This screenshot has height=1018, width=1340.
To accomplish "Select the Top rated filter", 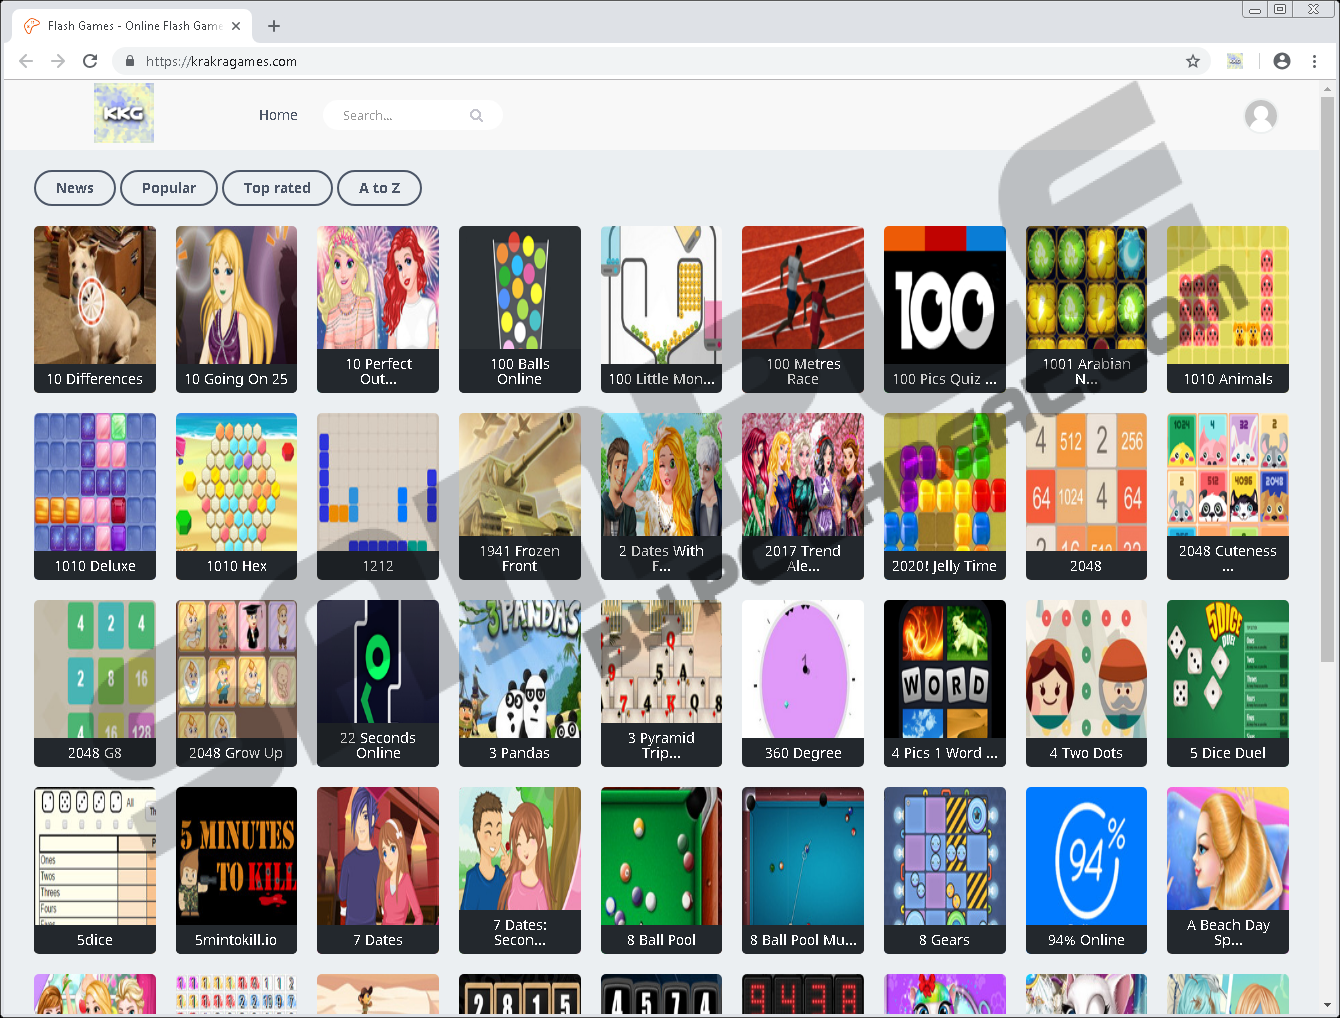I will point(277,188).
